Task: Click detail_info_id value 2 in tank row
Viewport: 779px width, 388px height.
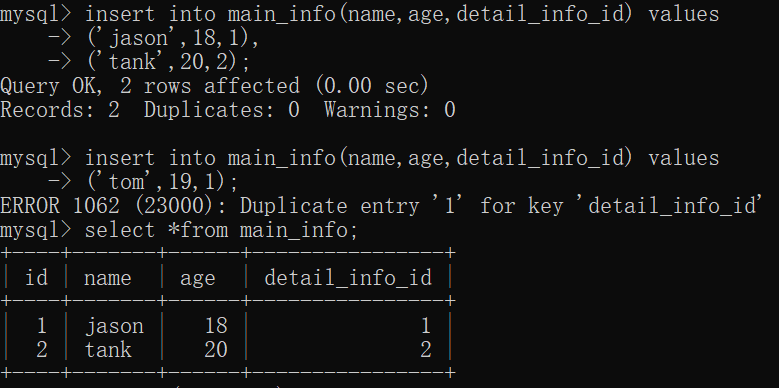Action: [426, 350]
